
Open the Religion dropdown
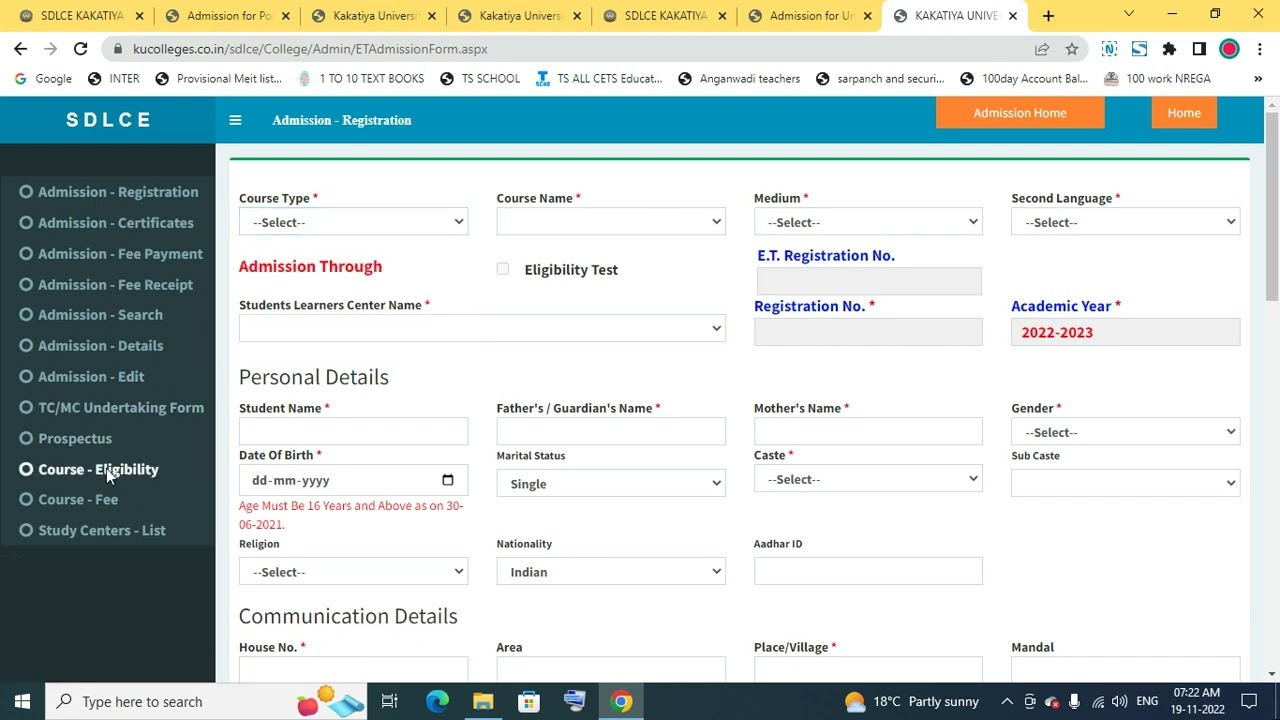pyautogui.click(x=353, y=572)
